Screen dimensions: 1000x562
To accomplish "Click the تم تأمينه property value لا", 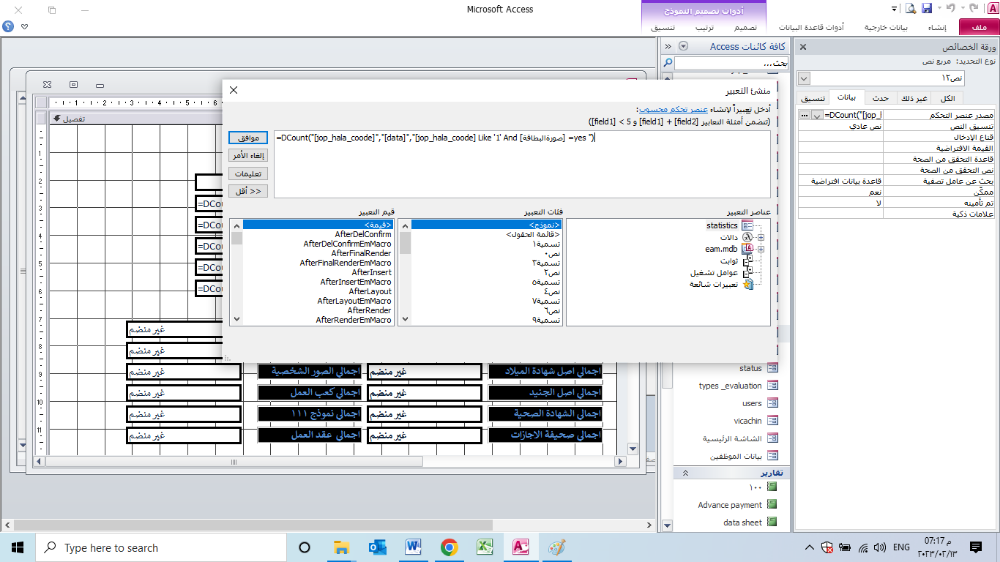I will (841, 203).
